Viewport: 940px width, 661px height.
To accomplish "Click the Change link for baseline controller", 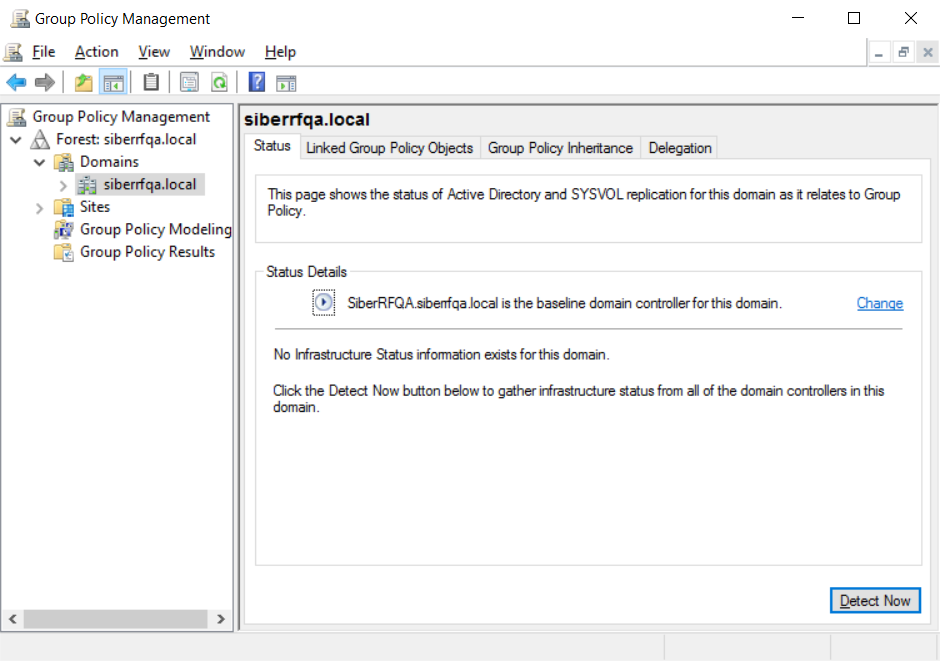I will click(x=879, y=303).
